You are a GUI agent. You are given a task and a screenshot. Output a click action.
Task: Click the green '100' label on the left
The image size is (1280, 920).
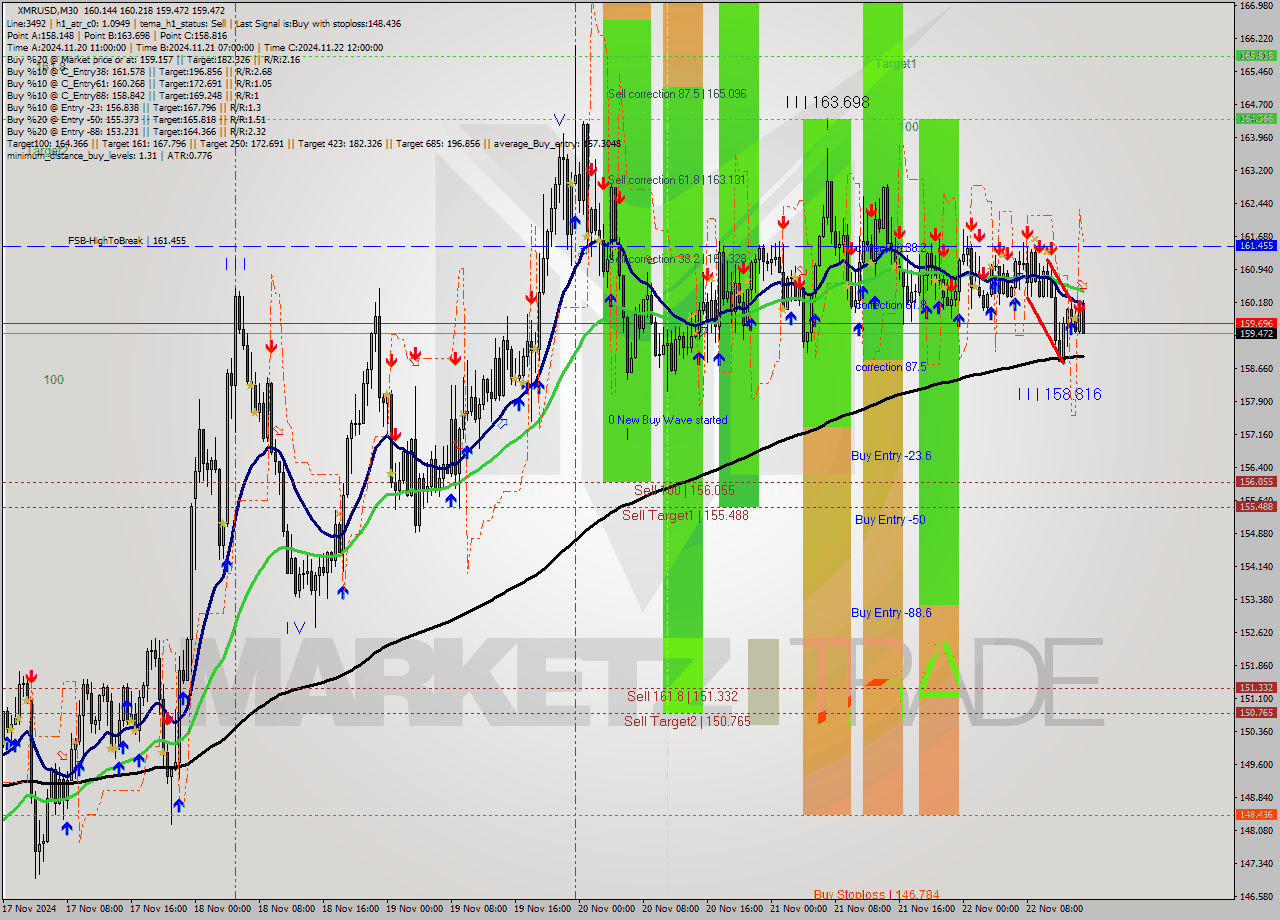tap(53, 380)
